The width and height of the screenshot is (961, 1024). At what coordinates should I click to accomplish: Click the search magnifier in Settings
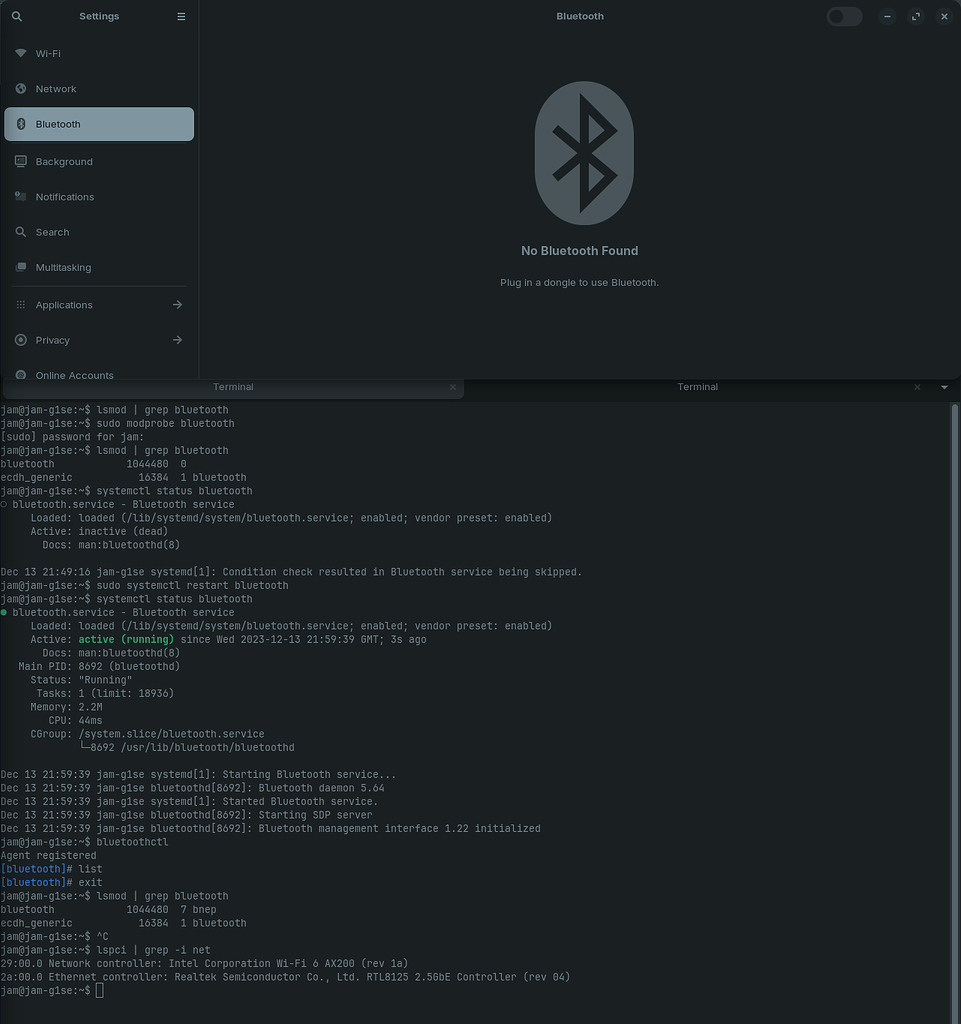(16, 16)
